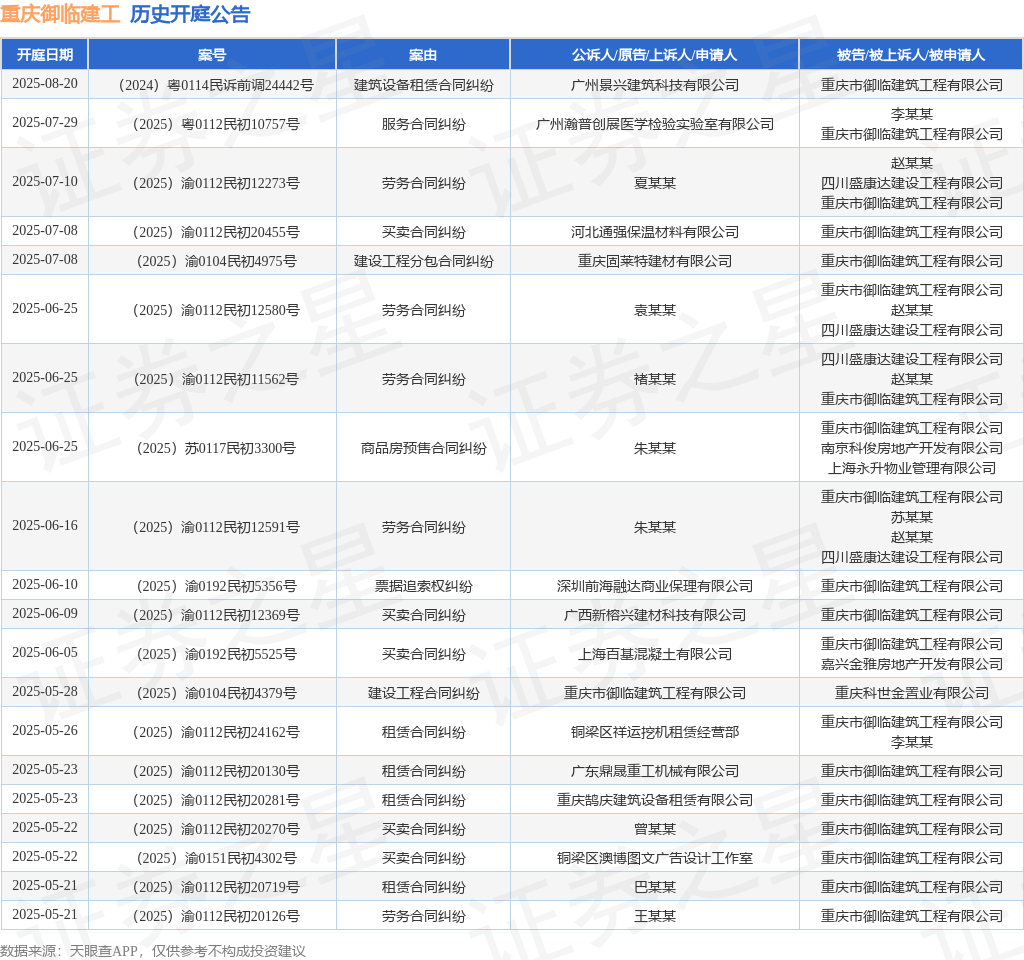Click defendant 嘉兴金雅房地产开发有限公司
This screenshot has width=1024, height=960.
pyautogui.click(x=911, y=664)
